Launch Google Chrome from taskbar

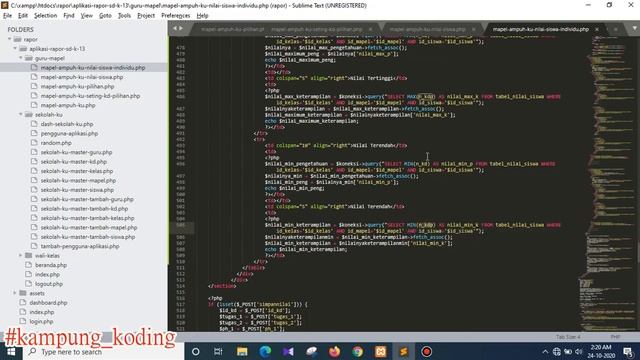click(358, 351)
